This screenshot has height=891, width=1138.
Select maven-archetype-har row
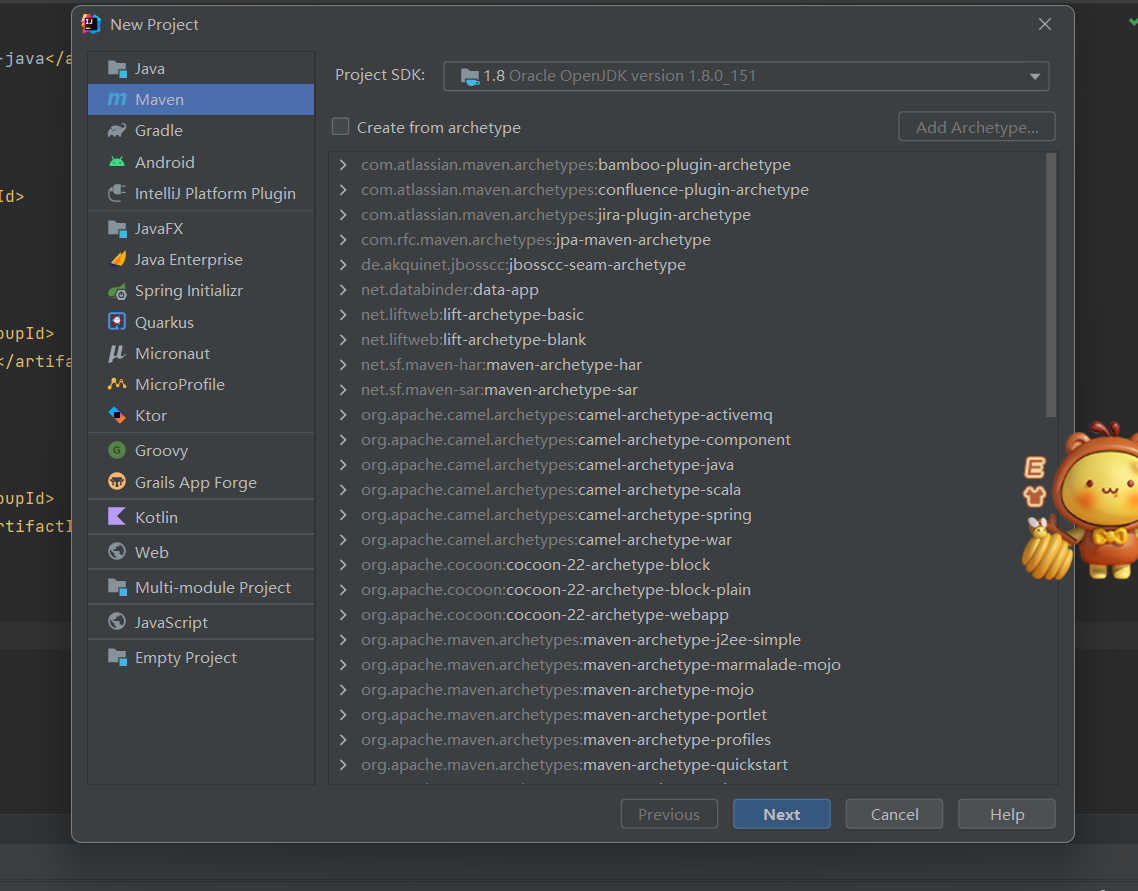click(687, 365)
